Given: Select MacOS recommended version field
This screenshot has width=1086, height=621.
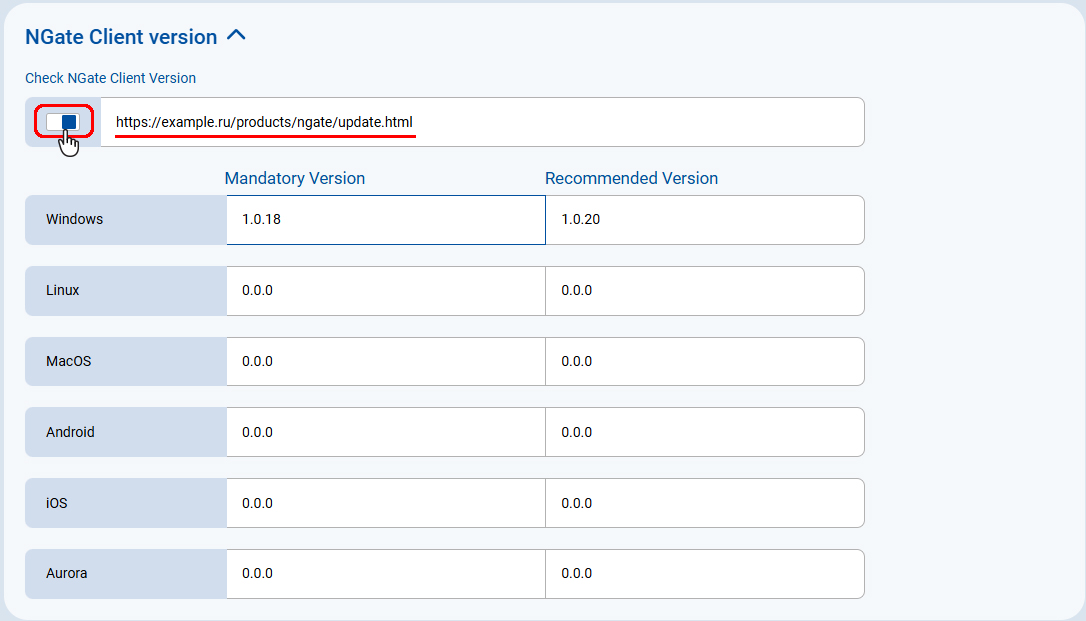Looking at the screenshot, I should tap(704, 362).
